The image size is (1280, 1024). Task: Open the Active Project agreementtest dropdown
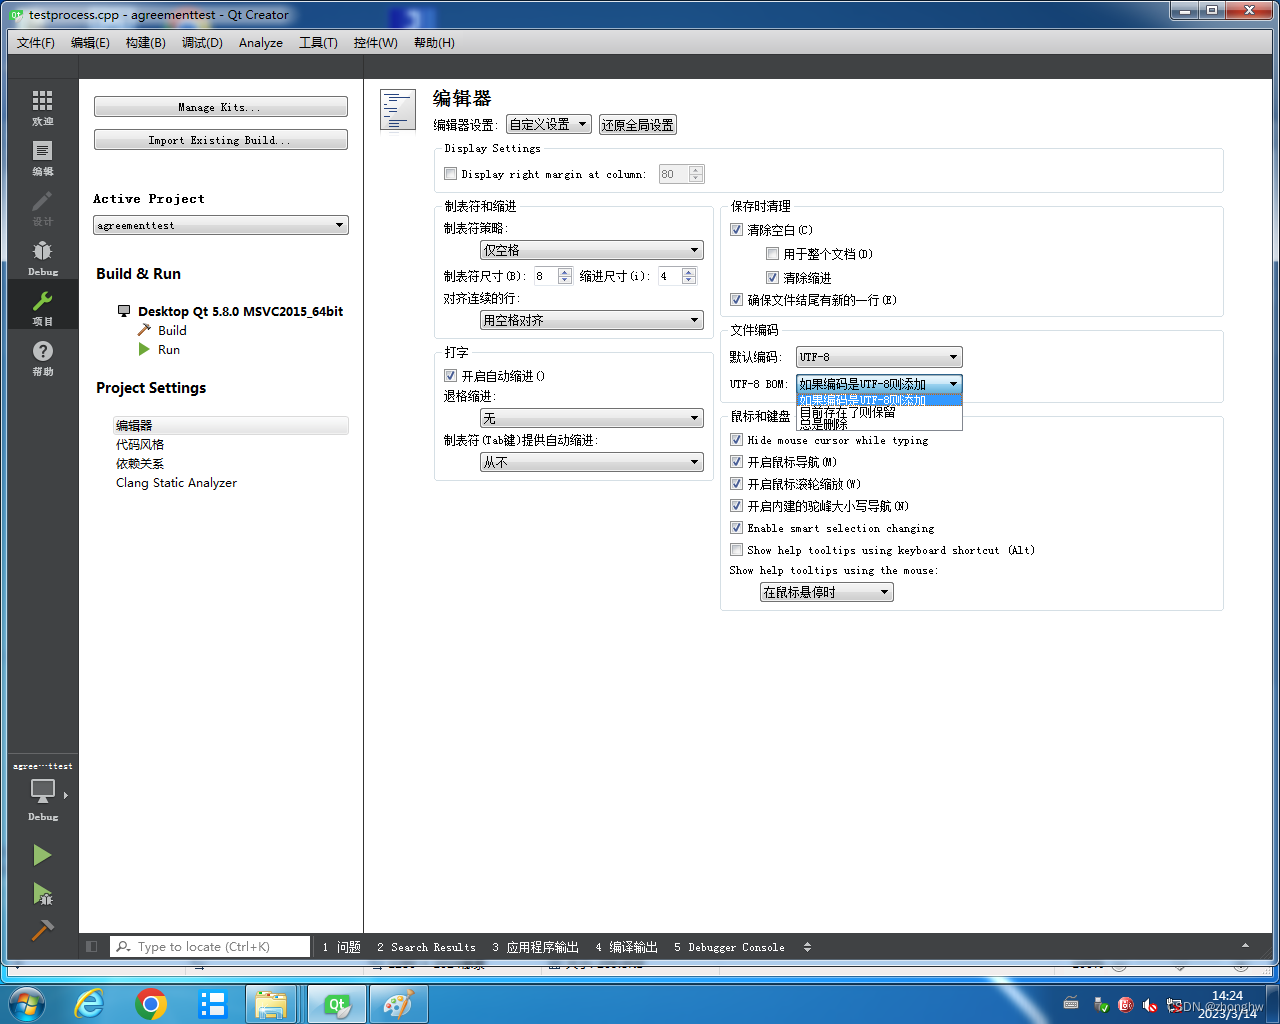pyautogui.click(x=220, y=225)
